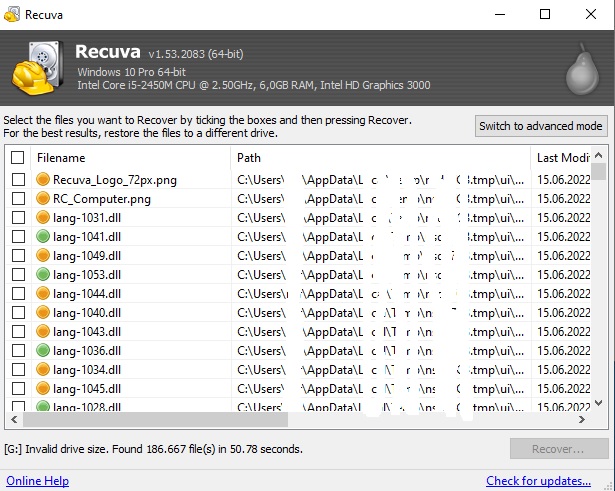Click orange status dot for lang-1043.dll

43,331
